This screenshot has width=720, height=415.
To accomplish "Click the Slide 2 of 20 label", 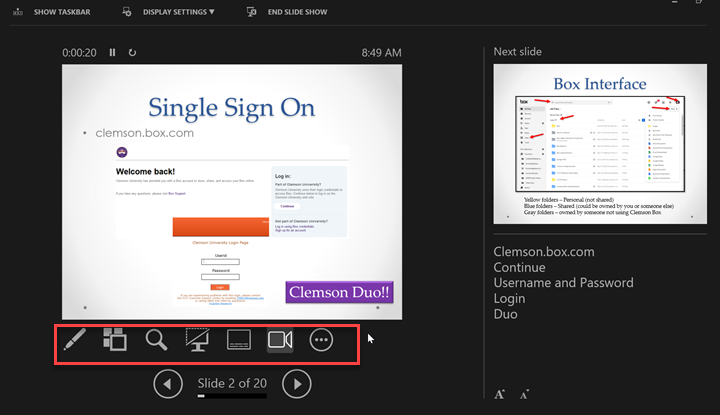I will pos(232,383).
